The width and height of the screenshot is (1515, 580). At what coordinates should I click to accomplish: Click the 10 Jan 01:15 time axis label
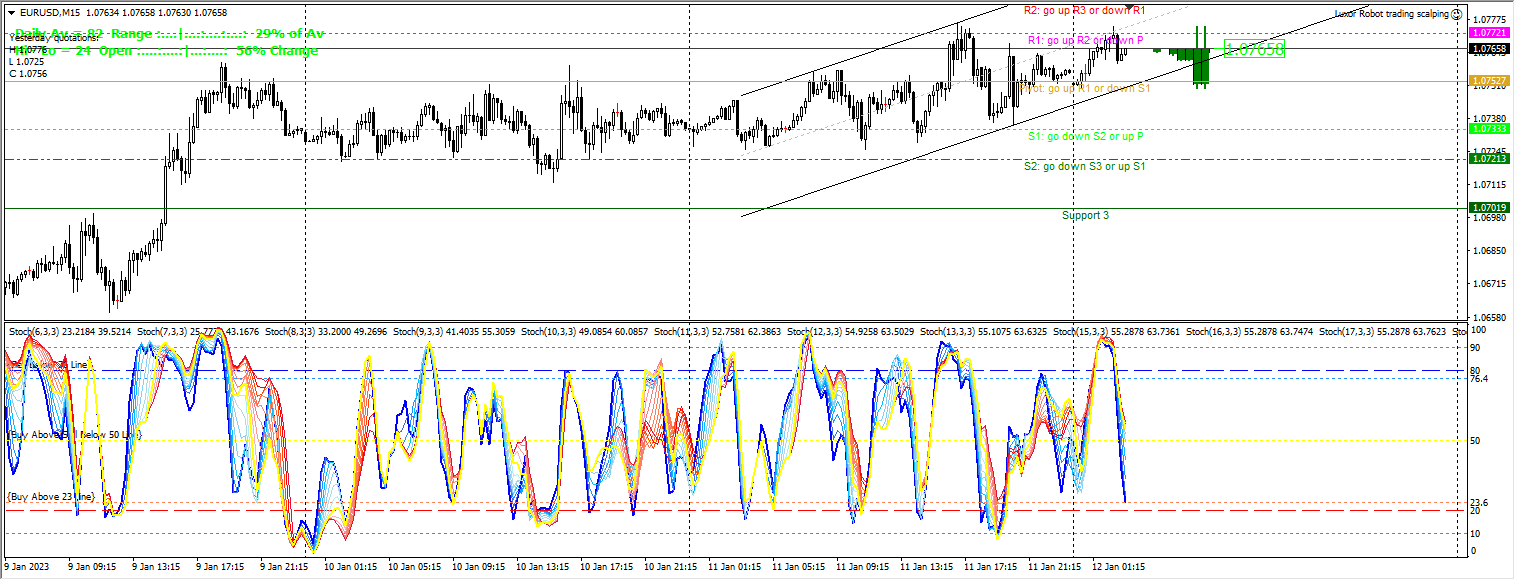pos(349,567)
